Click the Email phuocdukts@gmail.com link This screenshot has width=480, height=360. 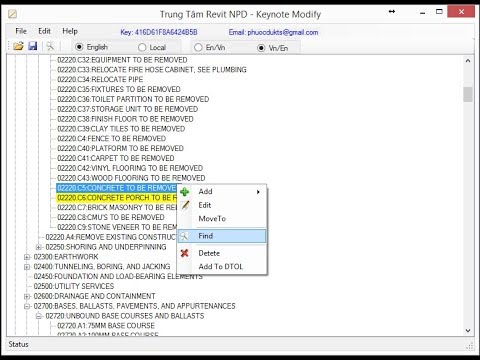273,32
